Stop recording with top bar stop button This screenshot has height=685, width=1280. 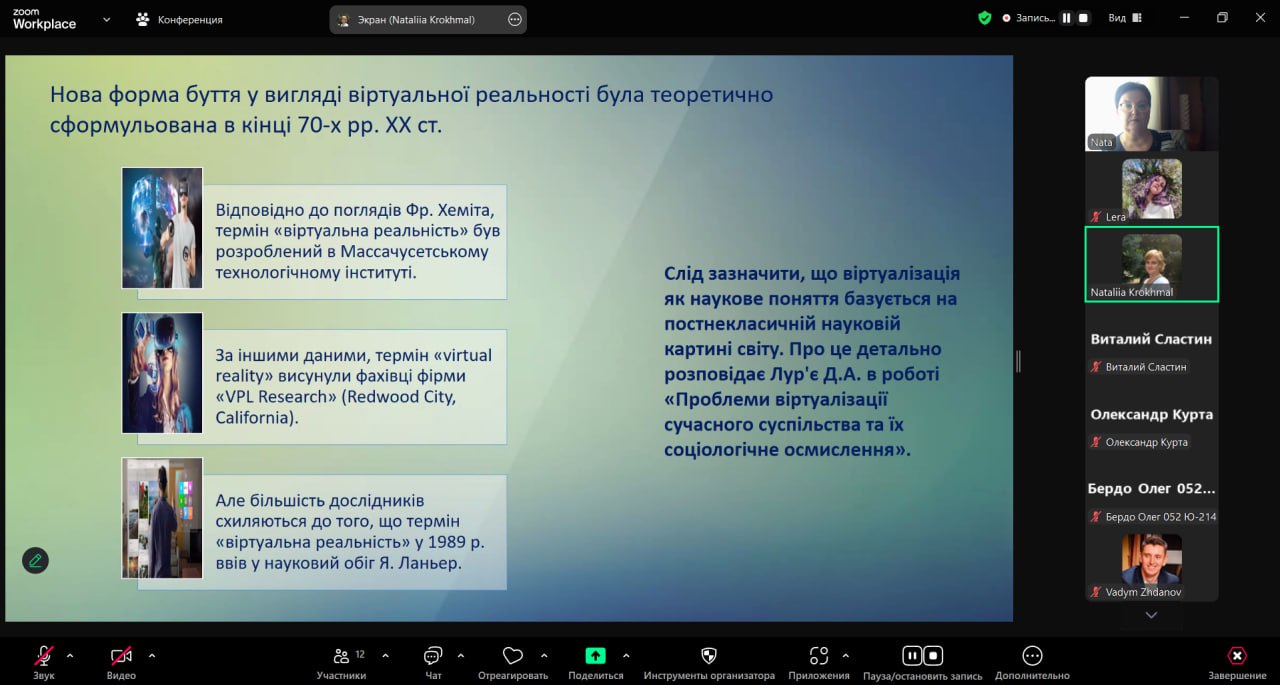(x=1083, y=18)
